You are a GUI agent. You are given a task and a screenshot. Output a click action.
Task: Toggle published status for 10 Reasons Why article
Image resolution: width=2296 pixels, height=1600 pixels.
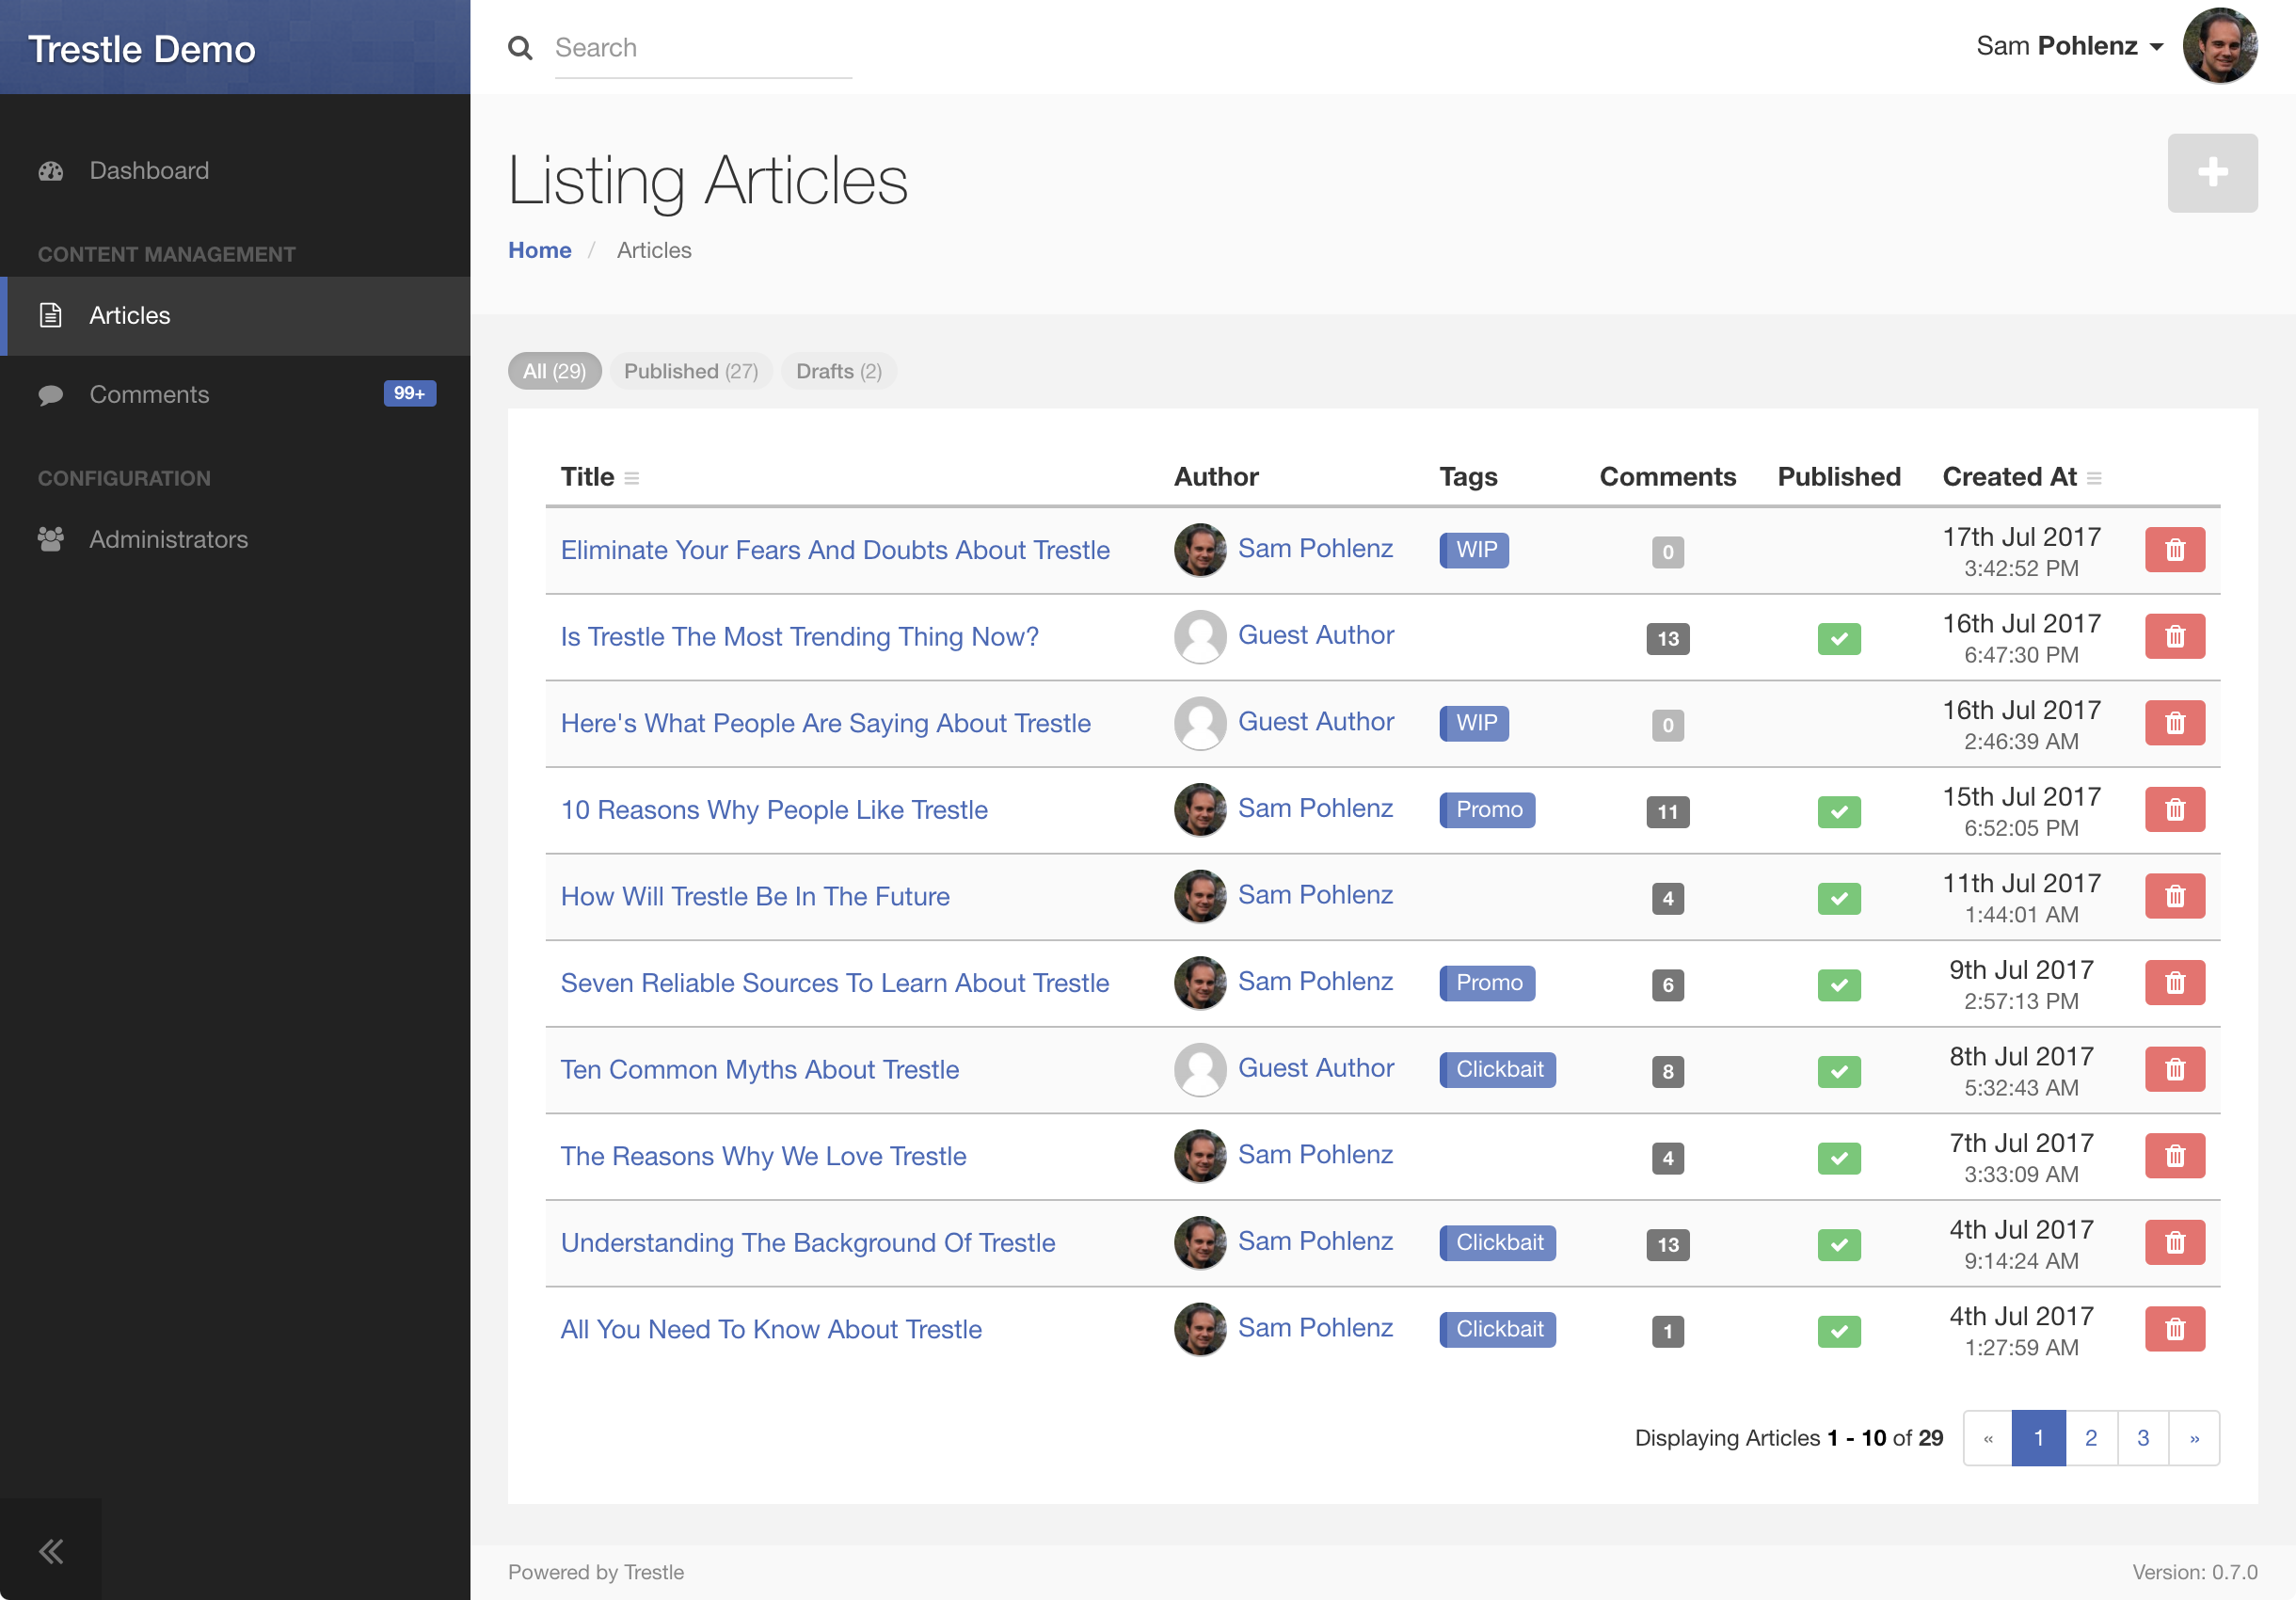pyautogui.click(x=1839, y=808)
